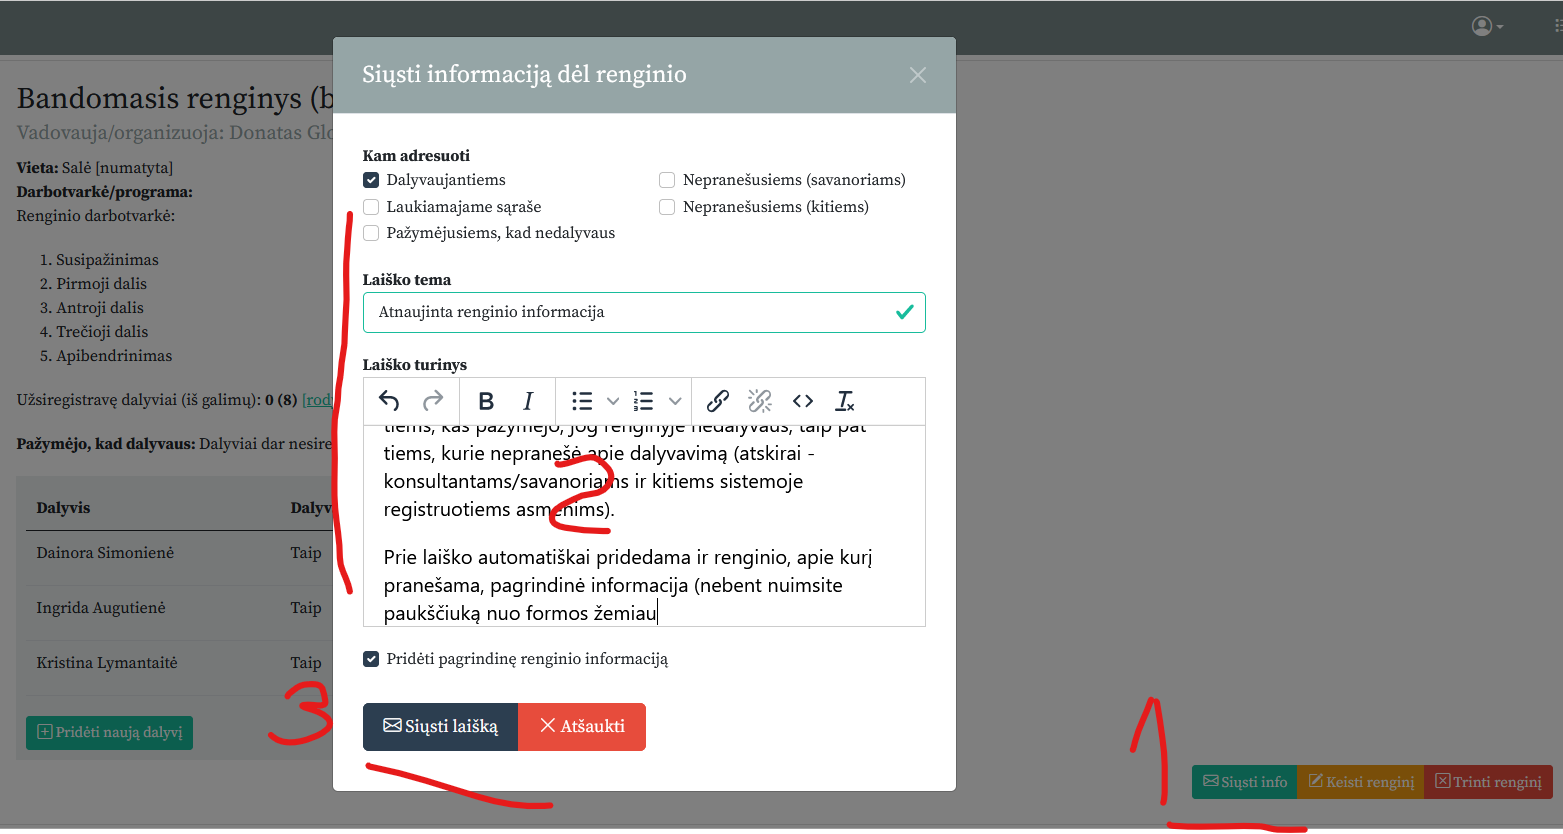Screen dimensions: 1563x834
Task: Clear text formatting in the editor
Action: click(845, 401)
